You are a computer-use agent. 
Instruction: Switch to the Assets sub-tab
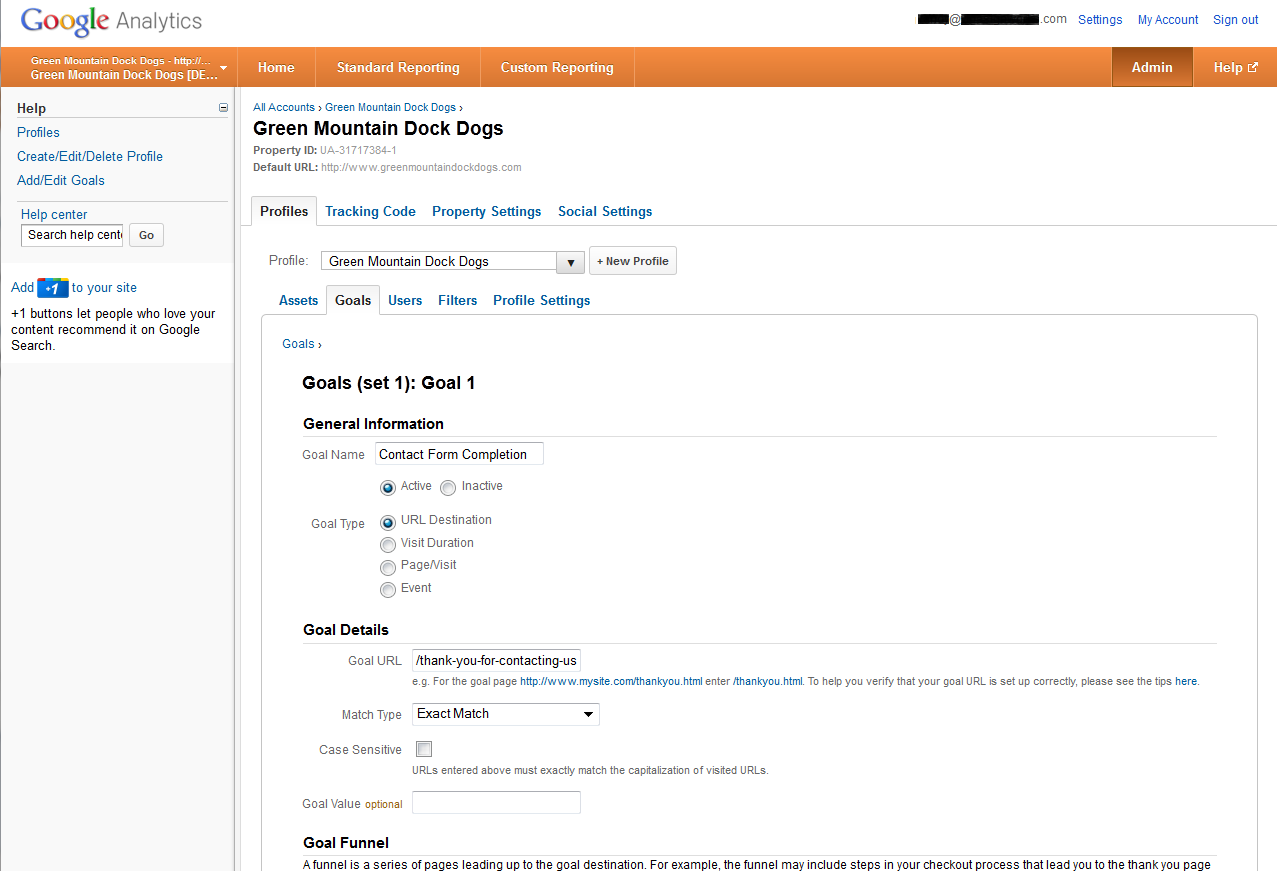(x=298, y=300)
